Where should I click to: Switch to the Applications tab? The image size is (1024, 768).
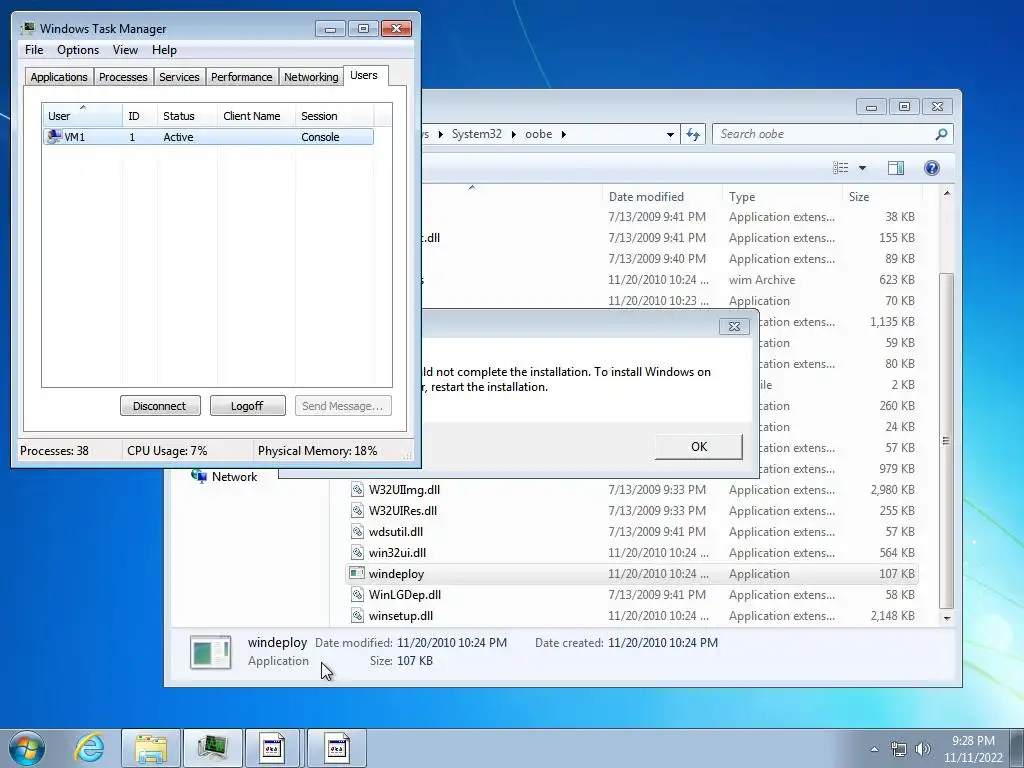click(59, 77)
